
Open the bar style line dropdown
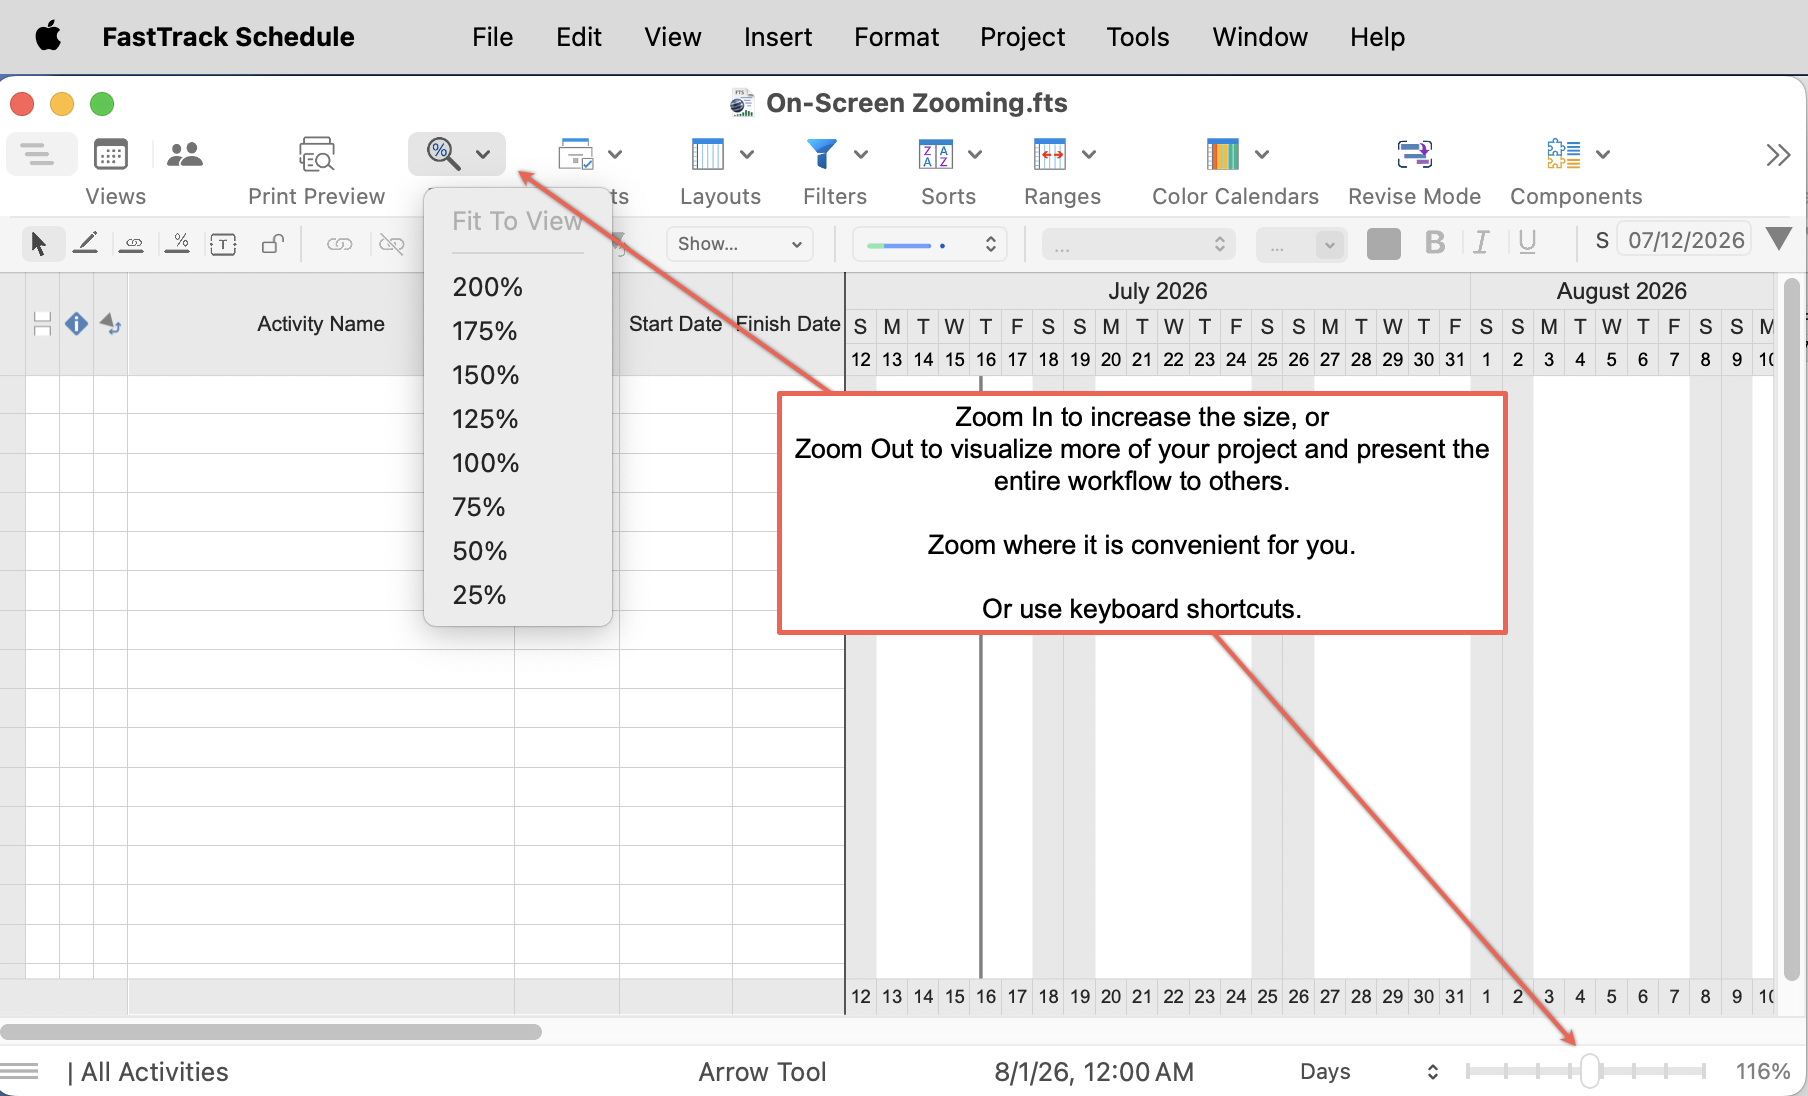[x=930, y=244]
